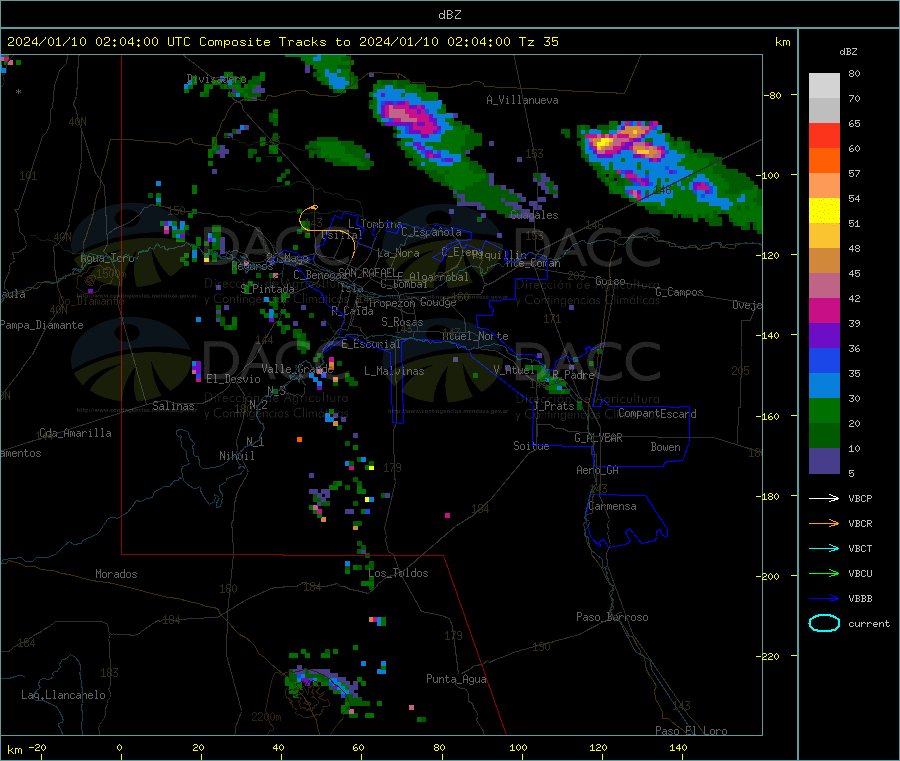This screenshot has width=900, height=761.
Task: Click the white VBCP arrow legend icon
Action: [x=824, y=498]
